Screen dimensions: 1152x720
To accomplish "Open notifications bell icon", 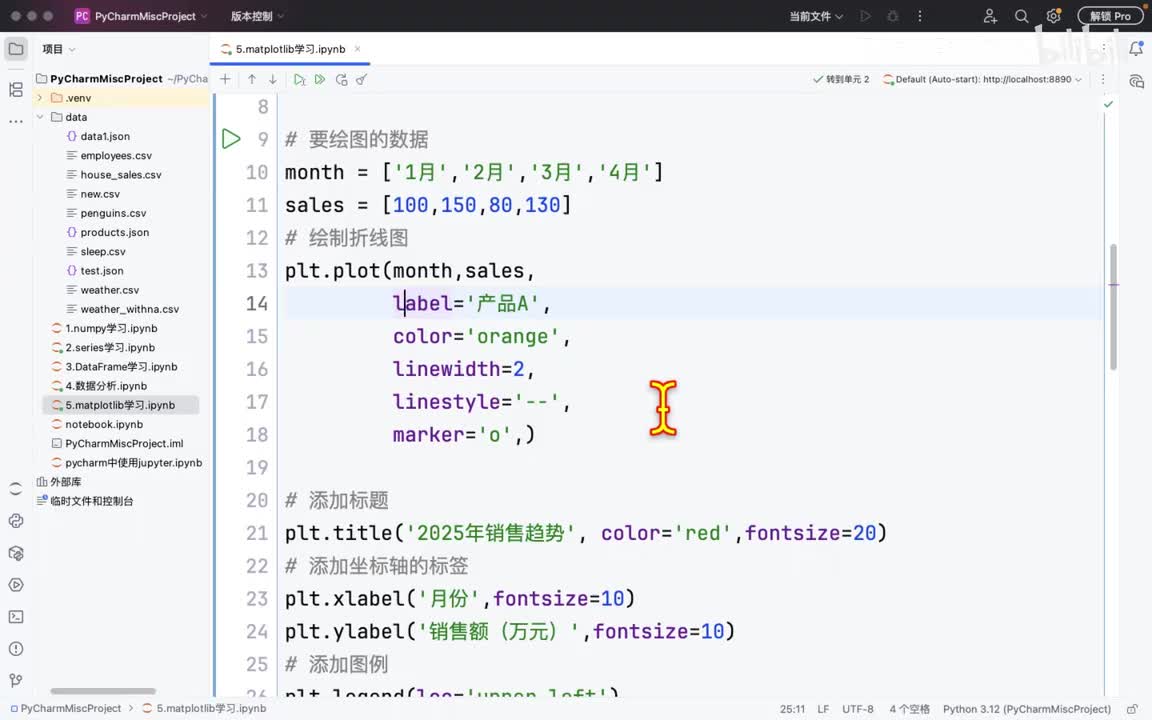I will [1136, 49].
